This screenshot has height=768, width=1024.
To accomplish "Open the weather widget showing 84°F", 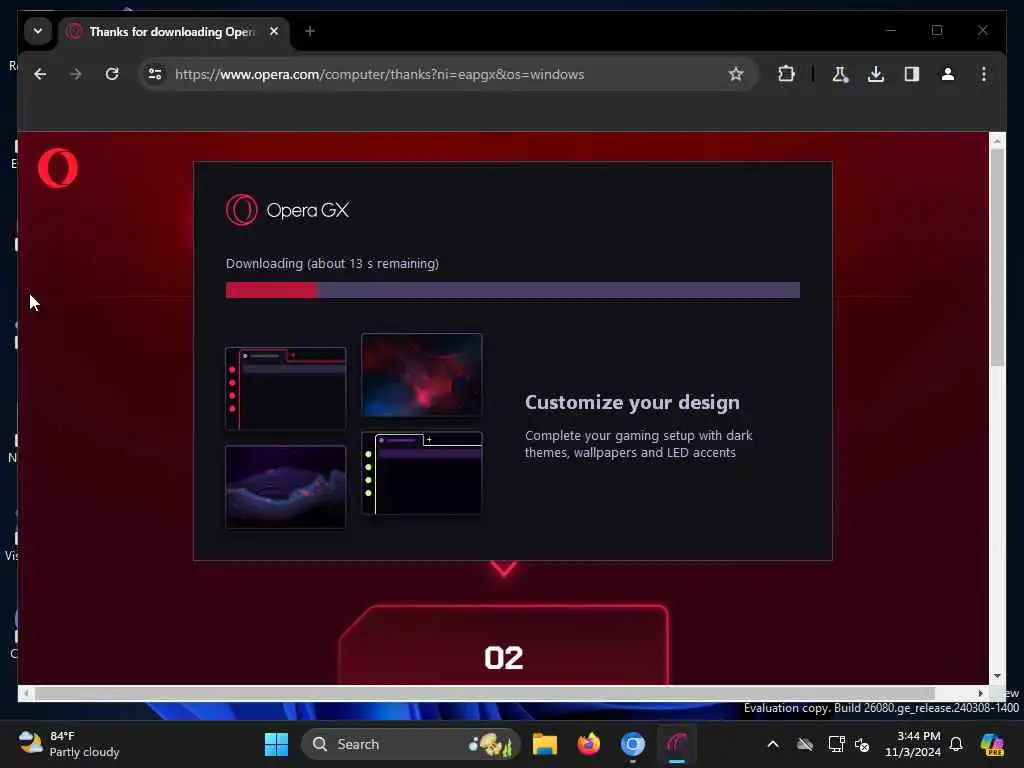I will (x=69, y=744).
